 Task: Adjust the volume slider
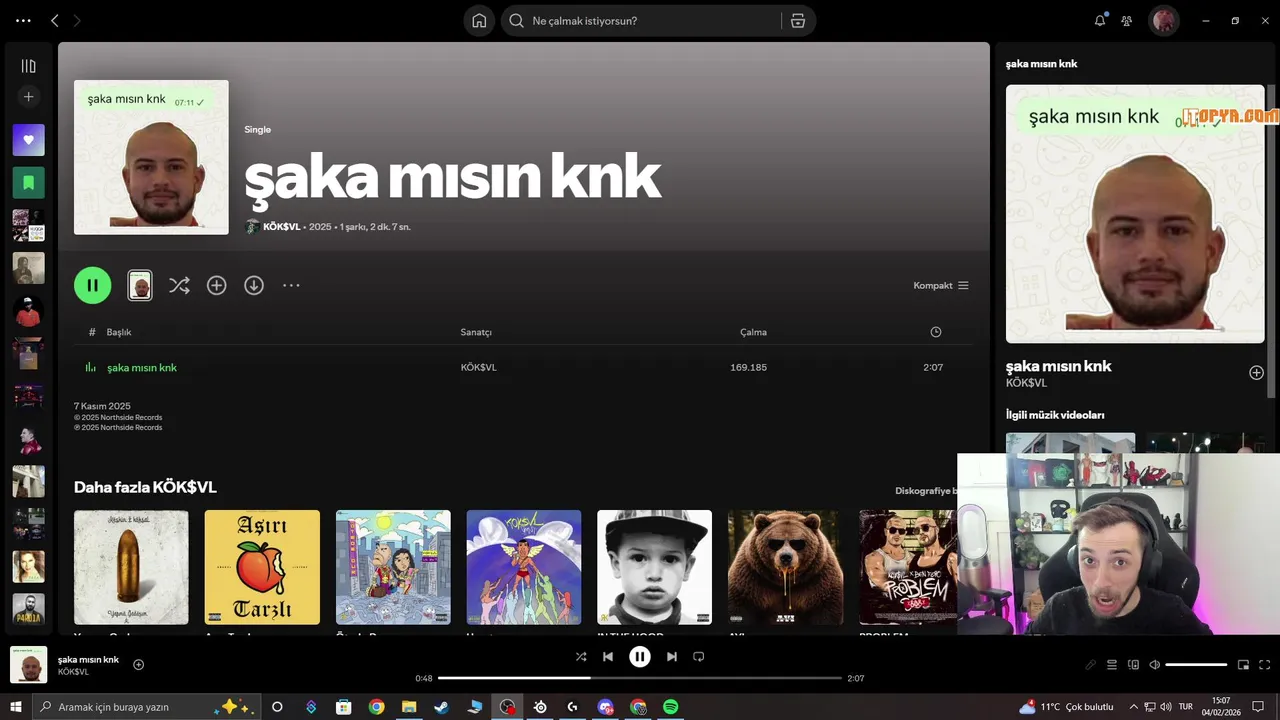(1196, 665)
